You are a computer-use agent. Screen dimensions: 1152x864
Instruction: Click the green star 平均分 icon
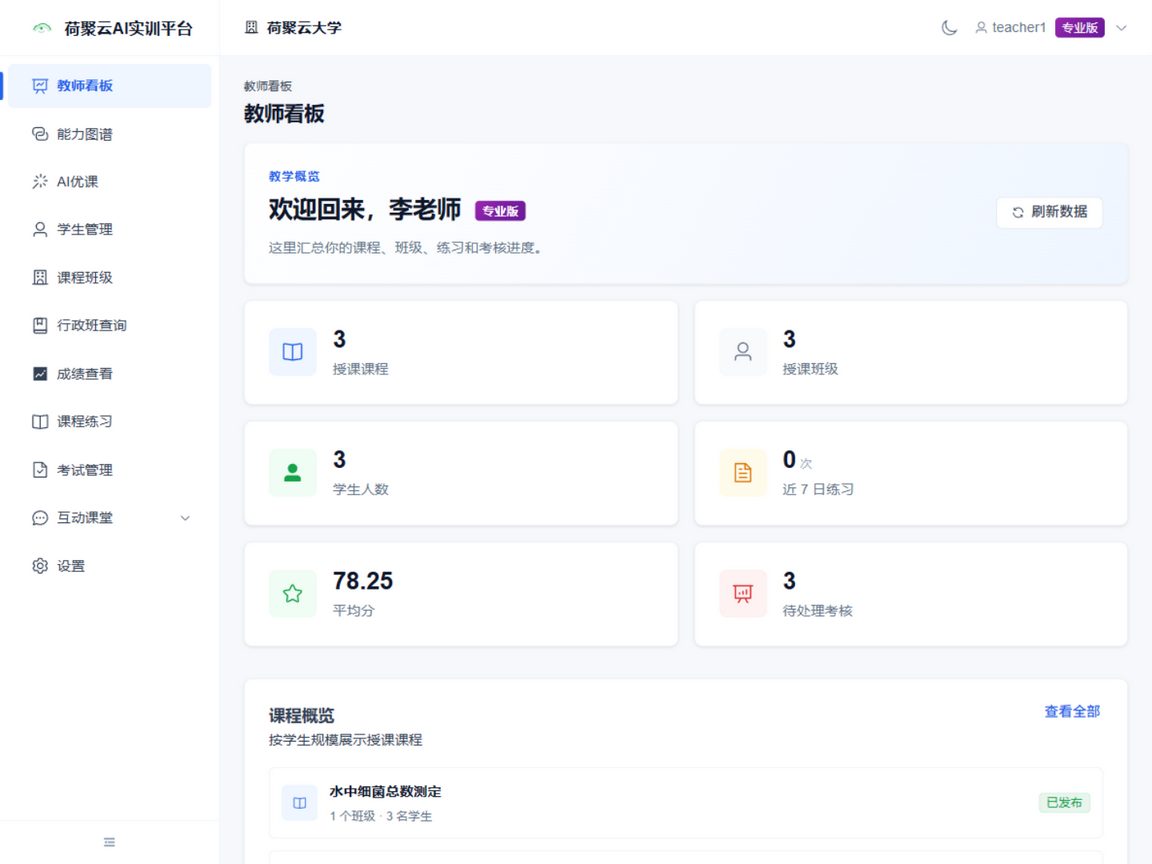292,594
